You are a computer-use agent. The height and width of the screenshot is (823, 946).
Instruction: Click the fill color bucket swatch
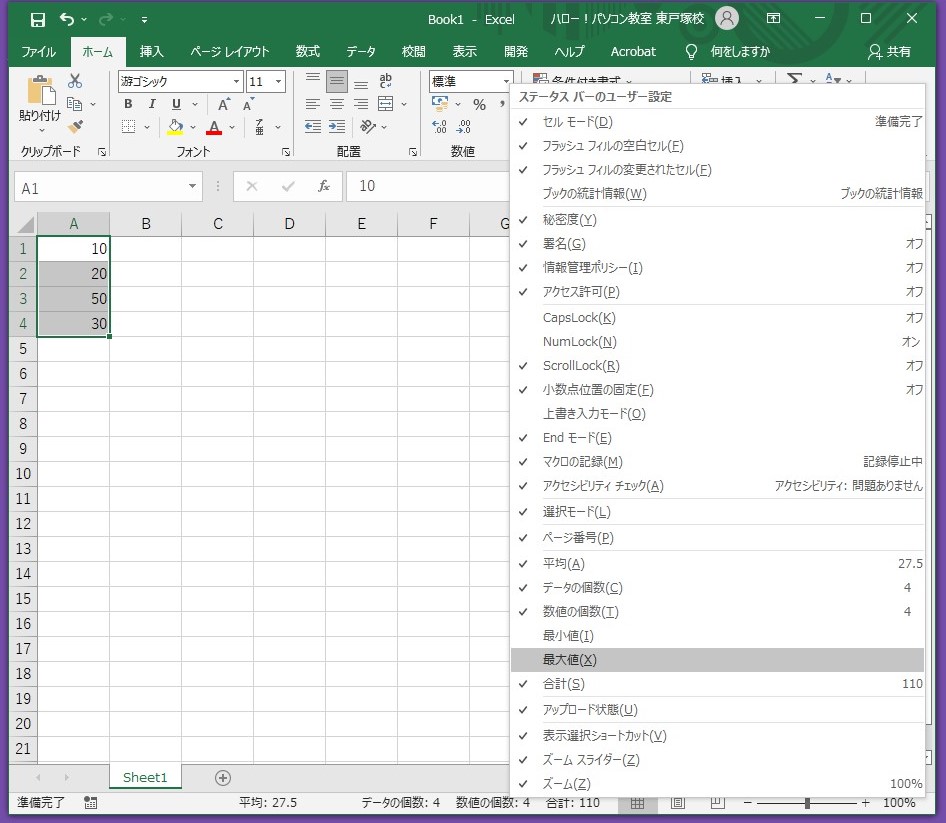click(x=176, y=127)
